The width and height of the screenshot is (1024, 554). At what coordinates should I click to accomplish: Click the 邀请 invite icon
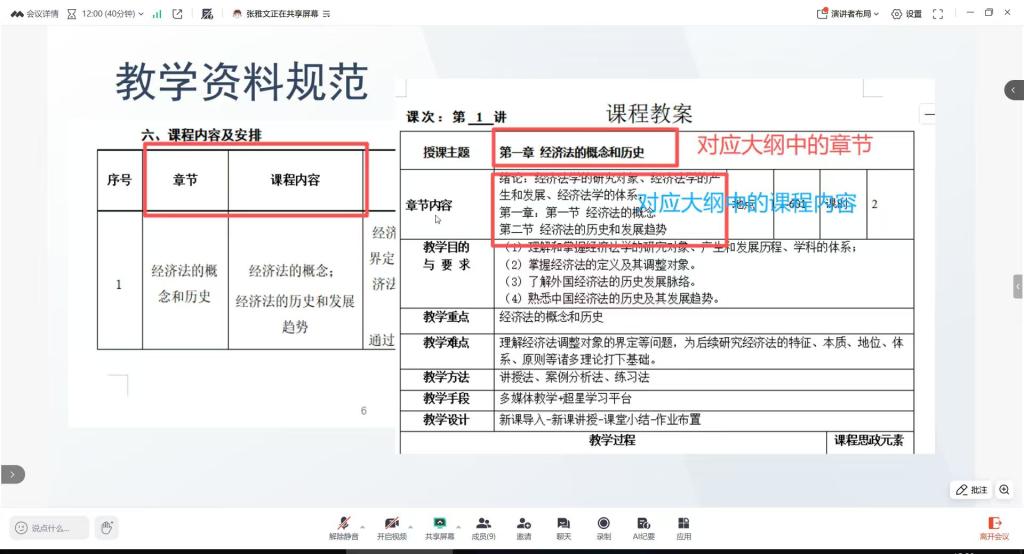point(524,526)
